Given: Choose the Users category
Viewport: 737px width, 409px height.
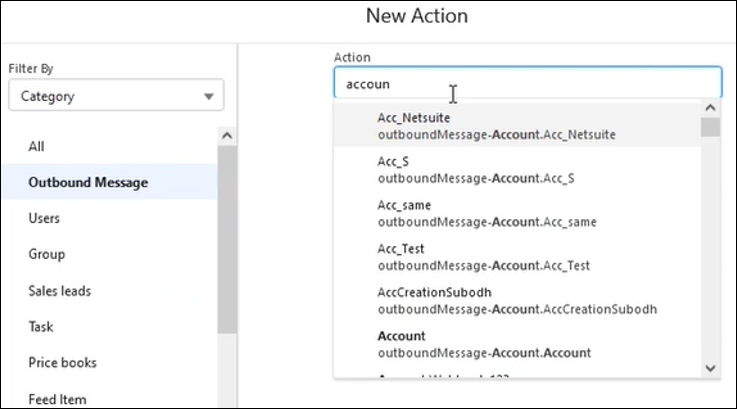Looking at the screenshot, I should [x=44, y=218].
